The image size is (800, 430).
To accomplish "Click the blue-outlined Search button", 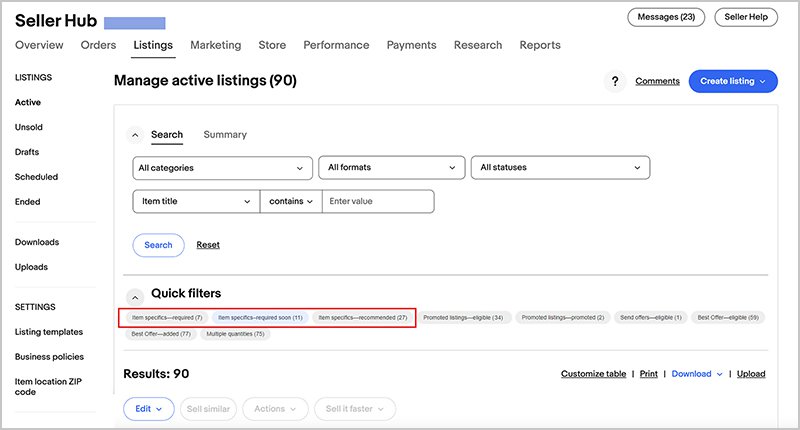I will pos(158,245).
